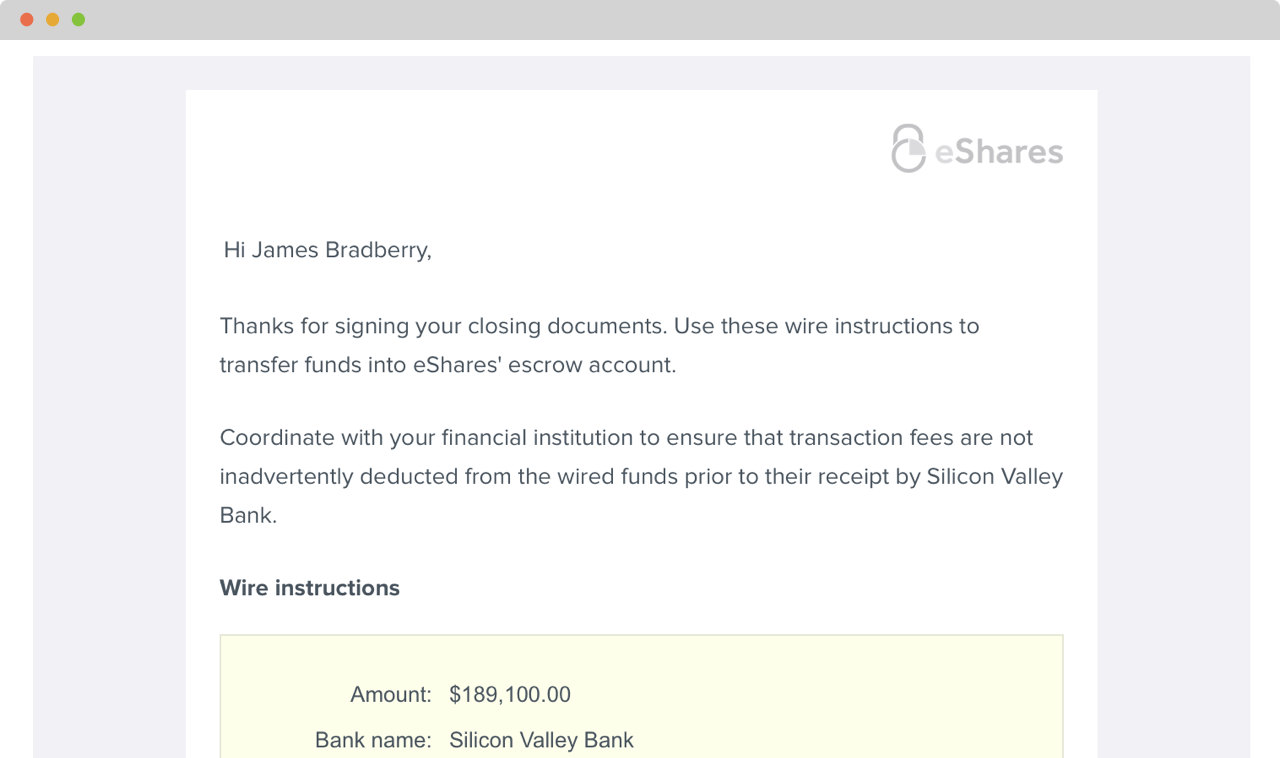Click the "Bank name:" label
Viewport: 1280px width, 758px height.
click(373, 740)
